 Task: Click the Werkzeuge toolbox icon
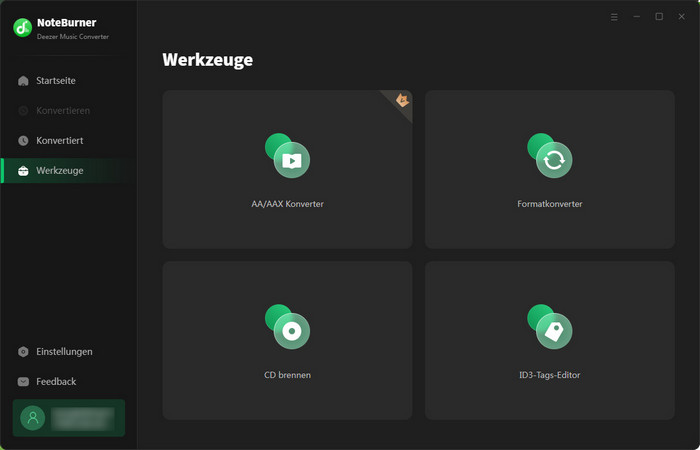(x=23, y=171)
